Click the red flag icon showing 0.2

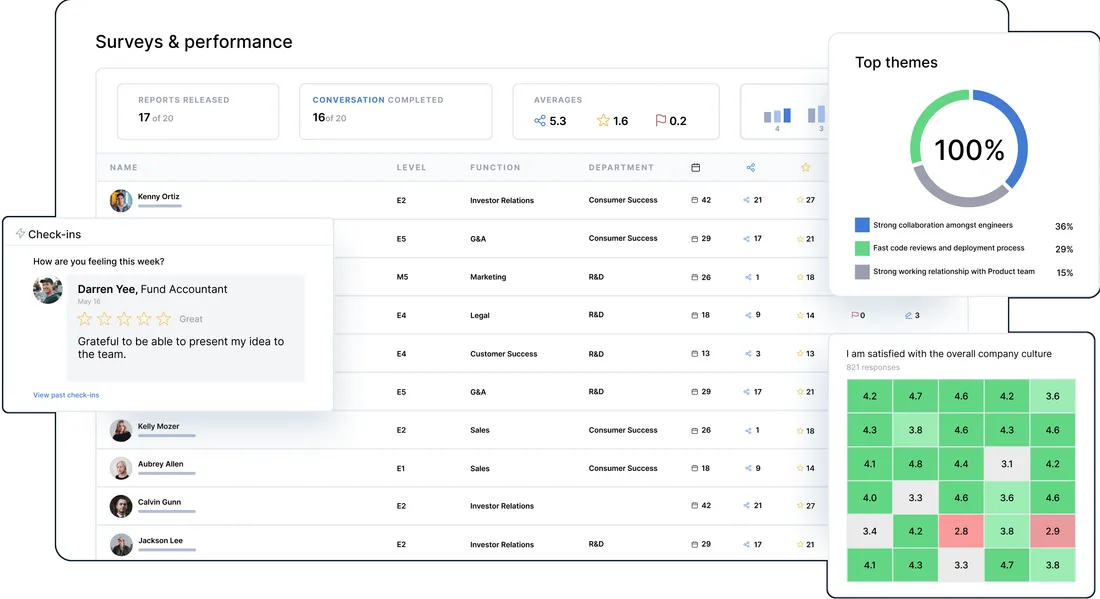(x=659, y=120)
